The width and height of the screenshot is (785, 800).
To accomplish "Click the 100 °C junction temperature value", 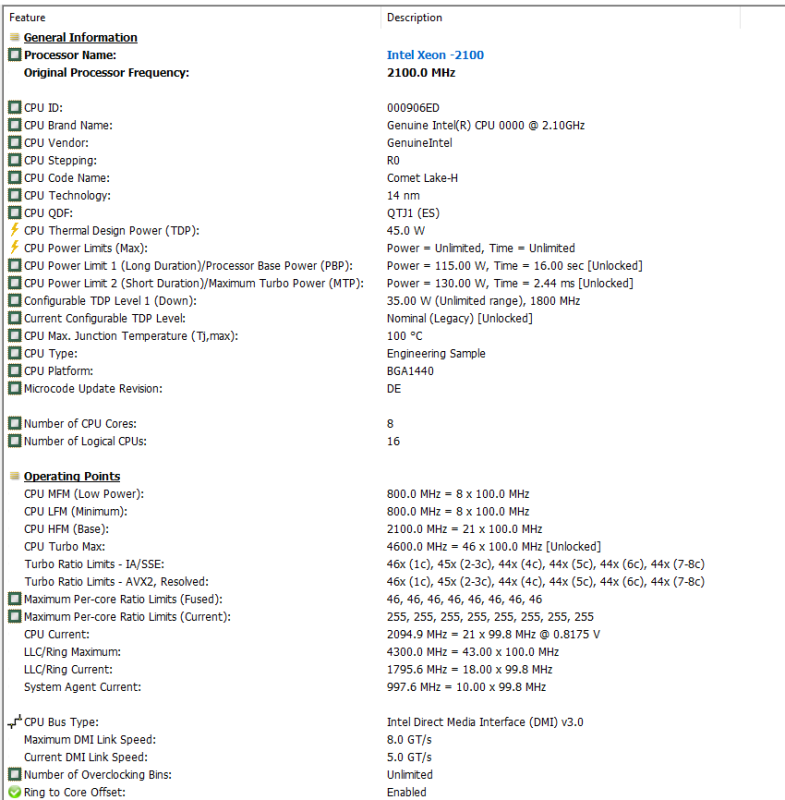I will pos(404,336).
